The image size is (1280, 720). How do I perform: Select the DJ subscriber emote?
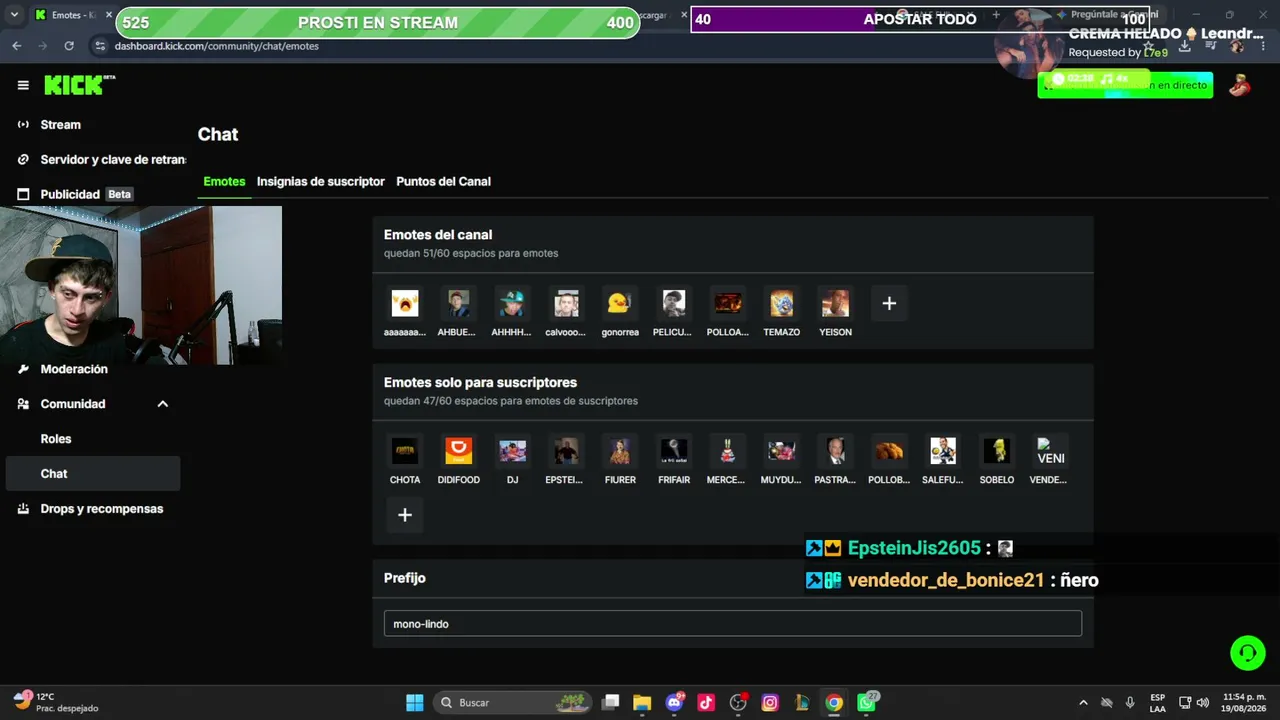[512, 451]
